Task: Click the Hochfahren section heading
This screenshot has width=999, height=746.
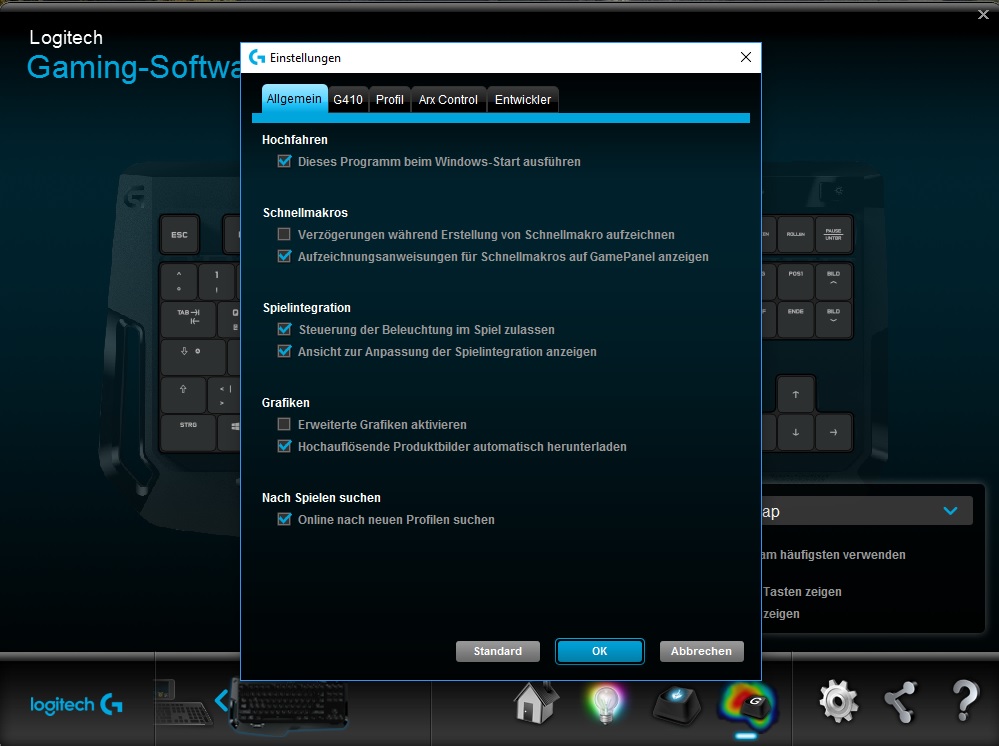Action: (x=294, y=140)
